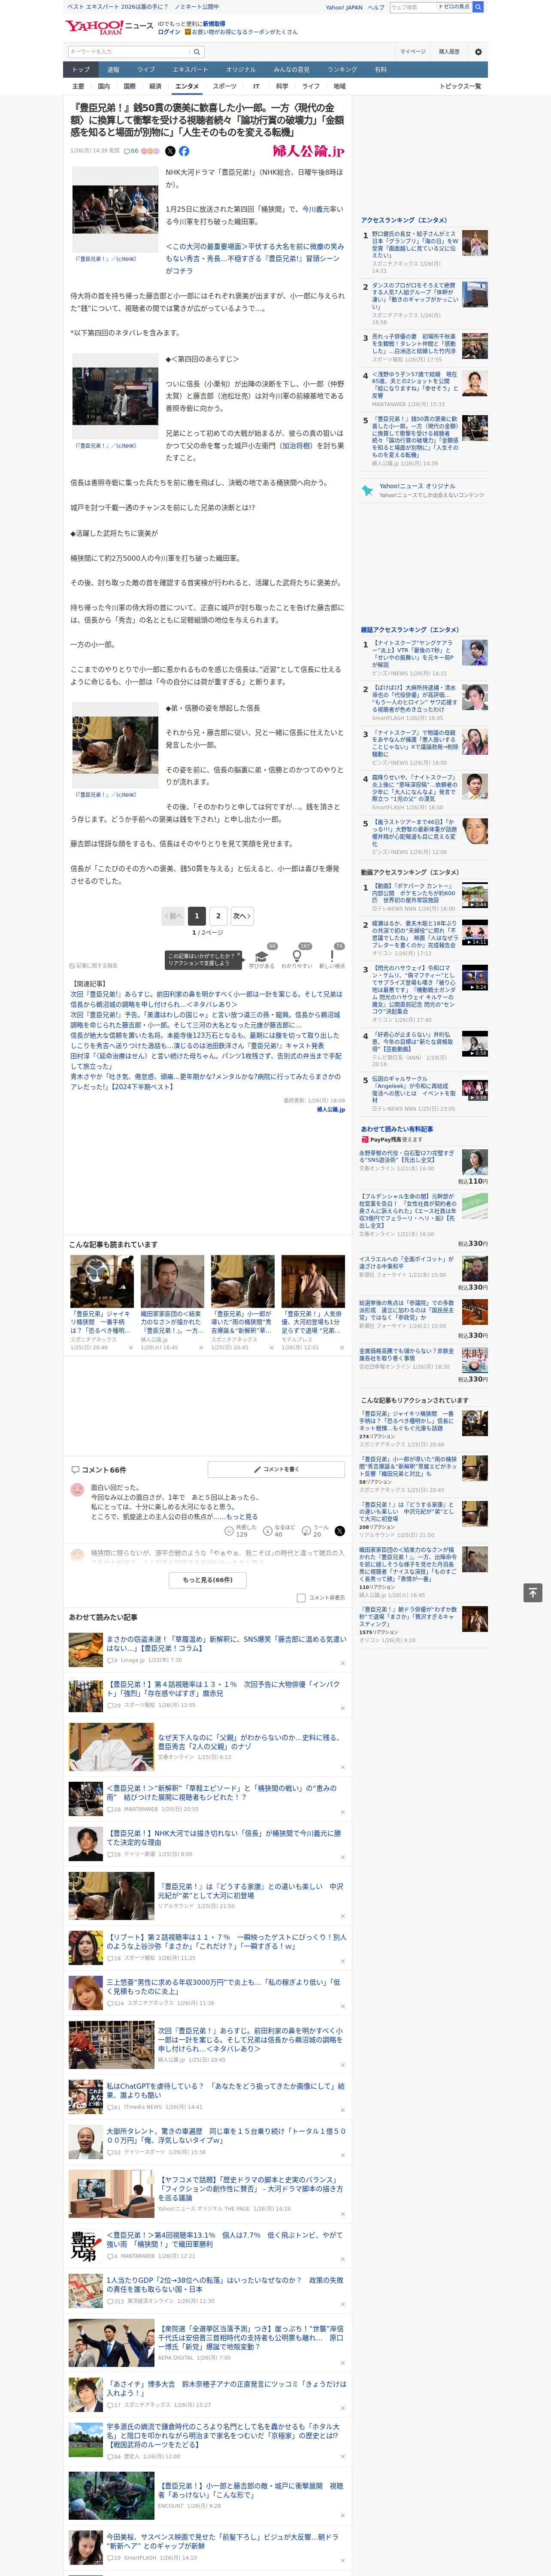The height and width of the screenshot is (2576, 551).
Task: Open ＜この大河の最重要場面＞ inline link
Action: [x=254, y=258]
